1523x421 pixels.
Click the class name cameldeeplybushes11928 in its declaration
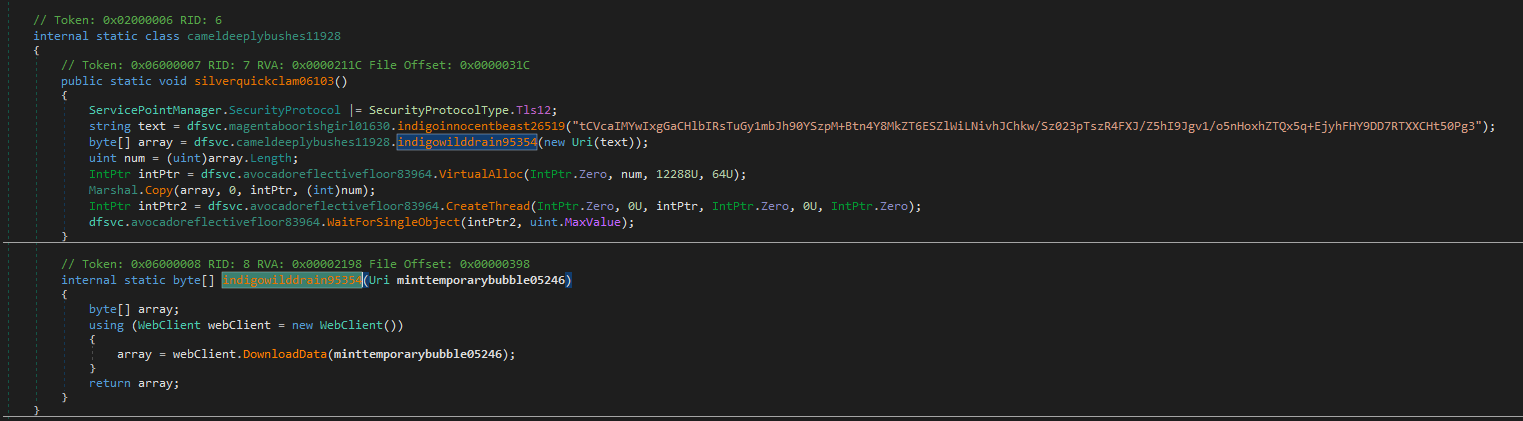[264, 35]
